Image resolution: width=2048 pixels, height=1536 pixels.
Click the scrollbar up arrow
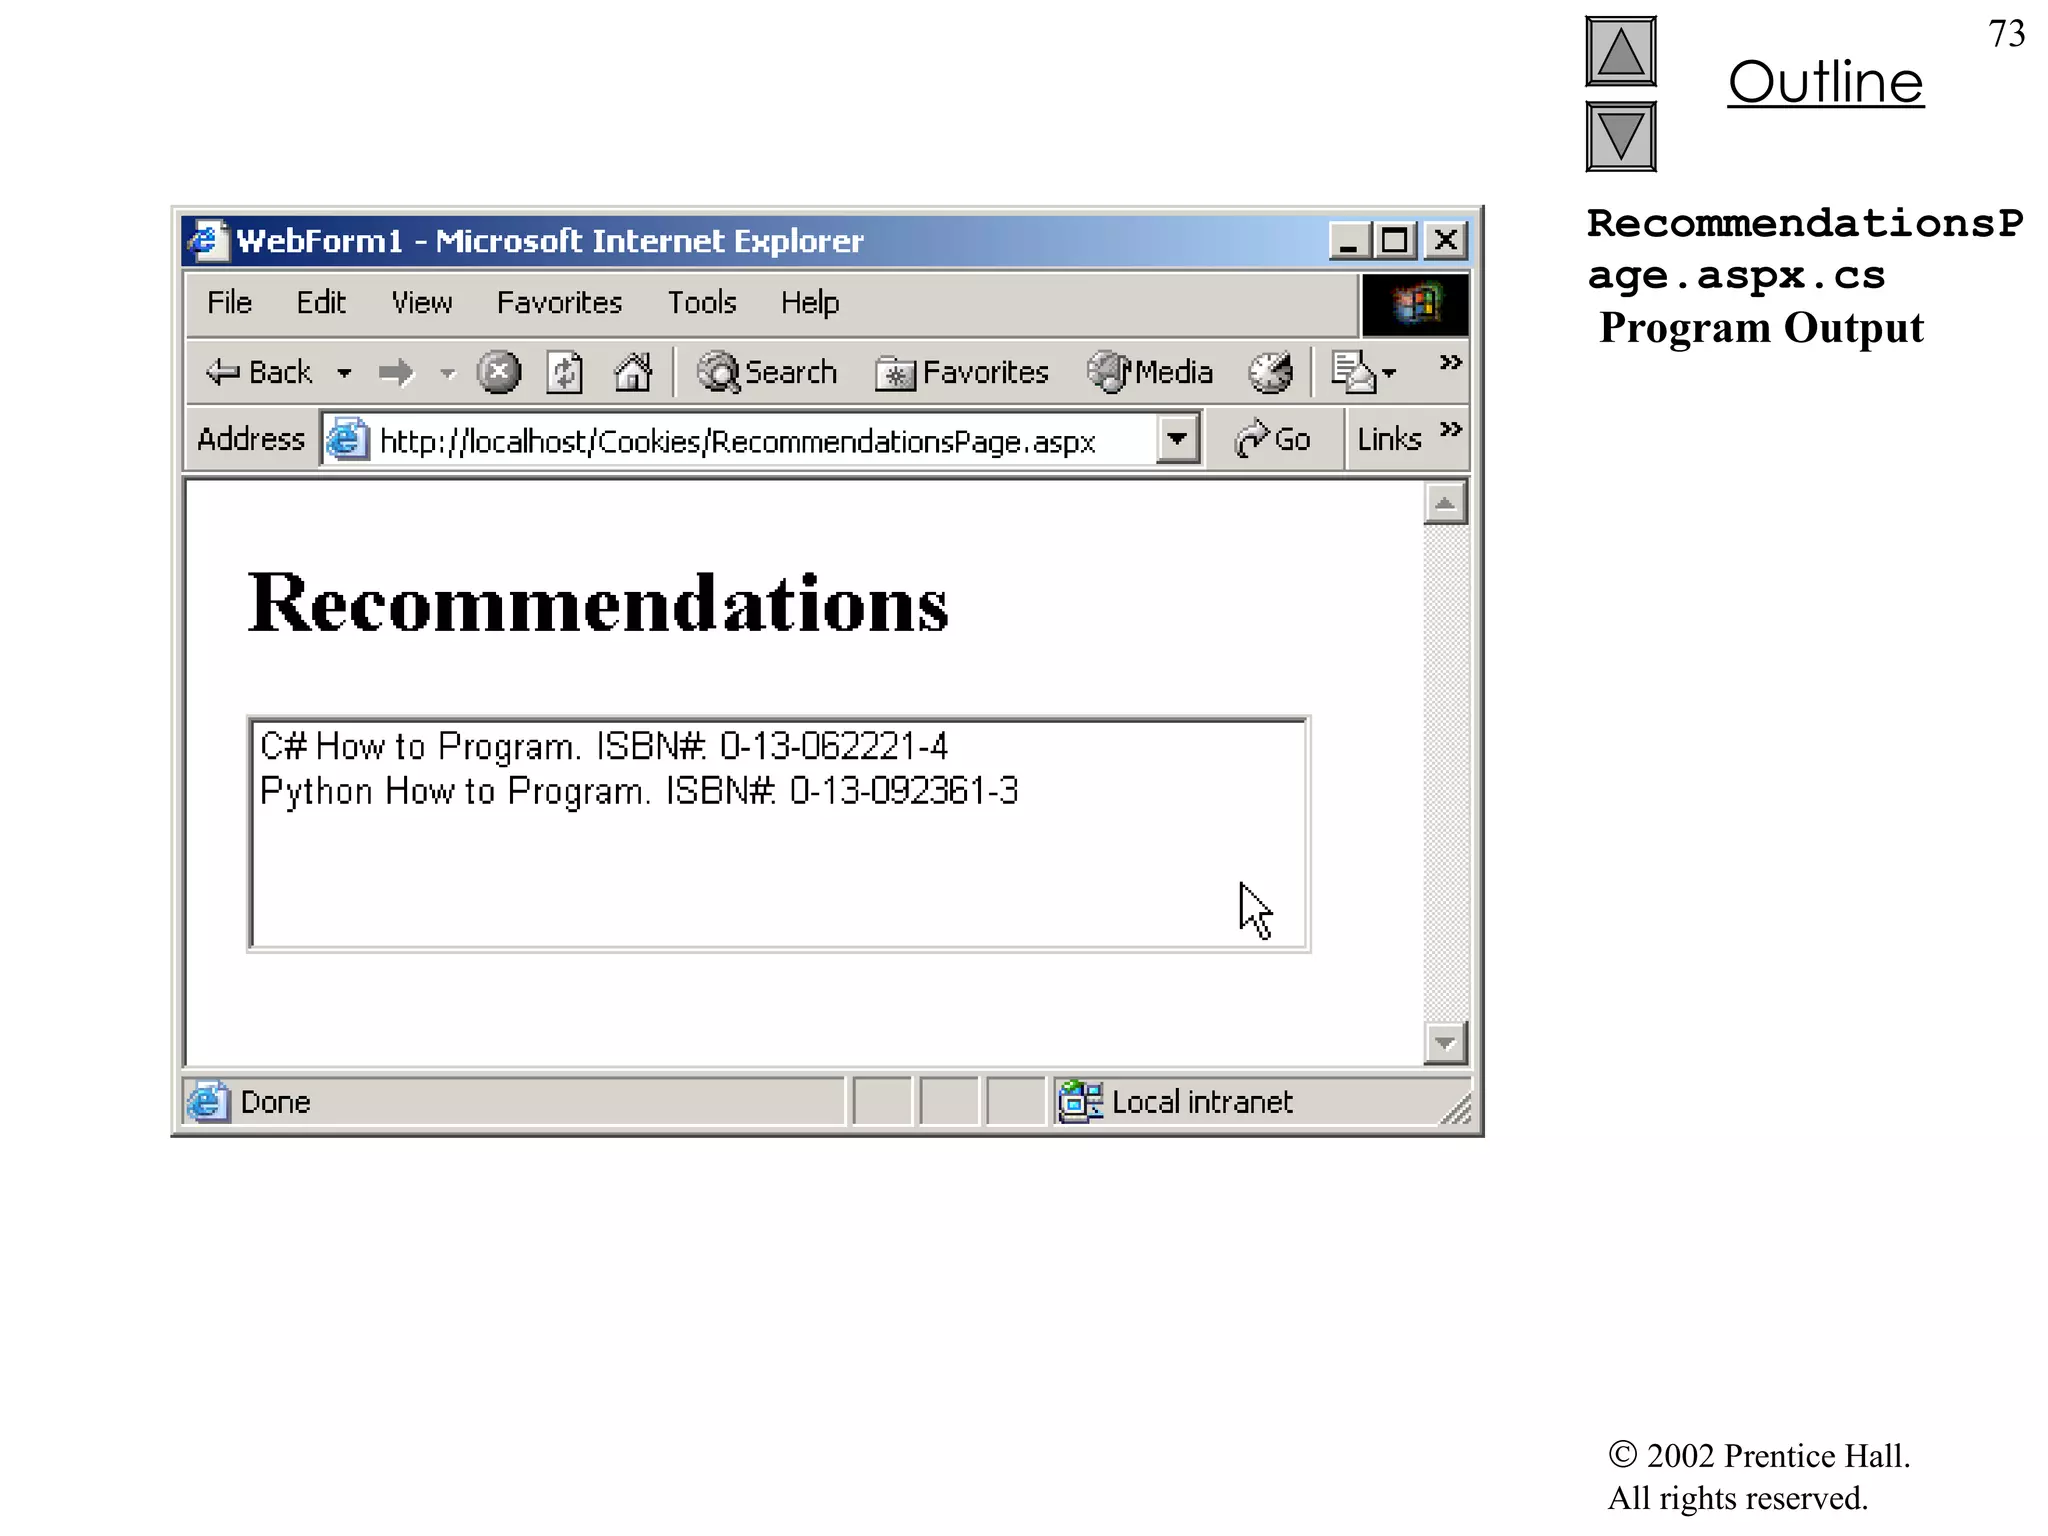[1445, 503]
